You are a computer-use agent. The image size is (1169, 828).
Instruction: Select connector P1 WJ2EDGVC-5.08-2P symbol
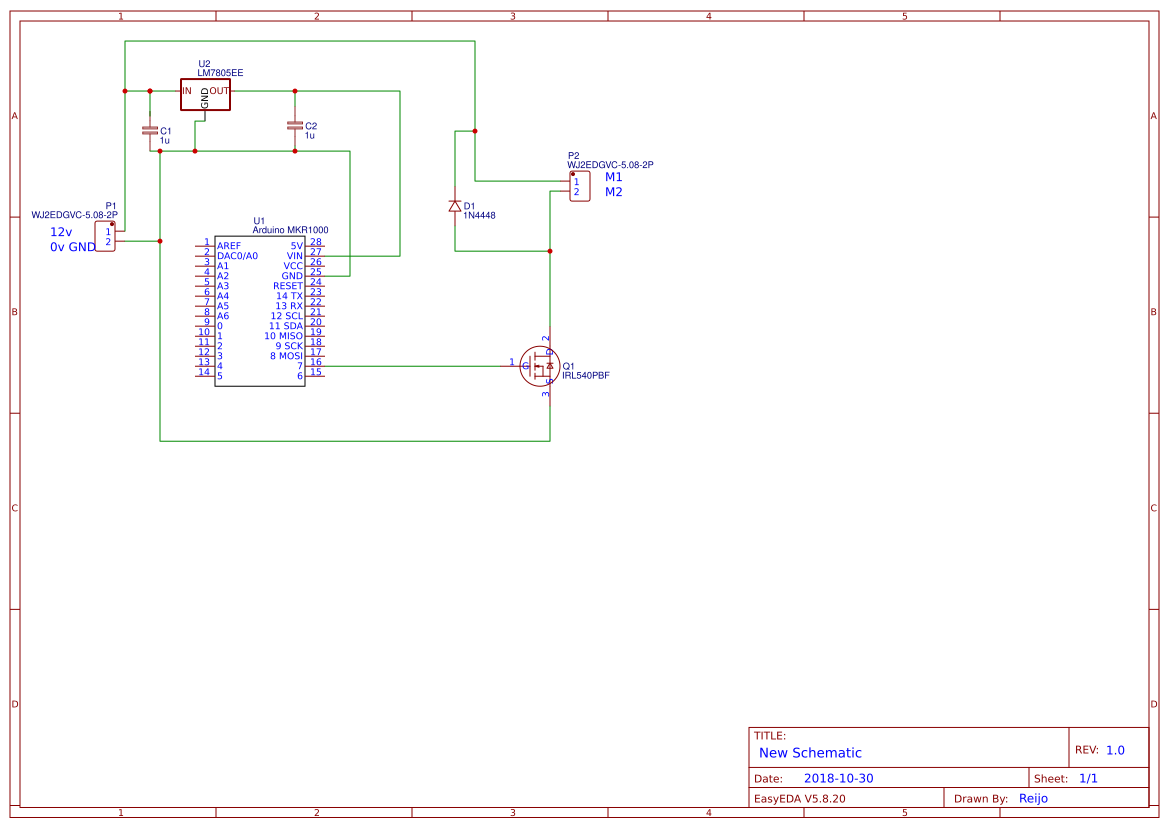click(105, 235)
